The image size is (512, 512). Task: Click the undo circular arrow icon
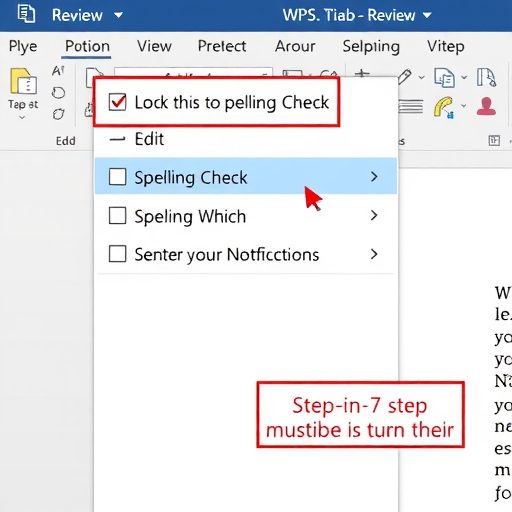coord(58,93)
